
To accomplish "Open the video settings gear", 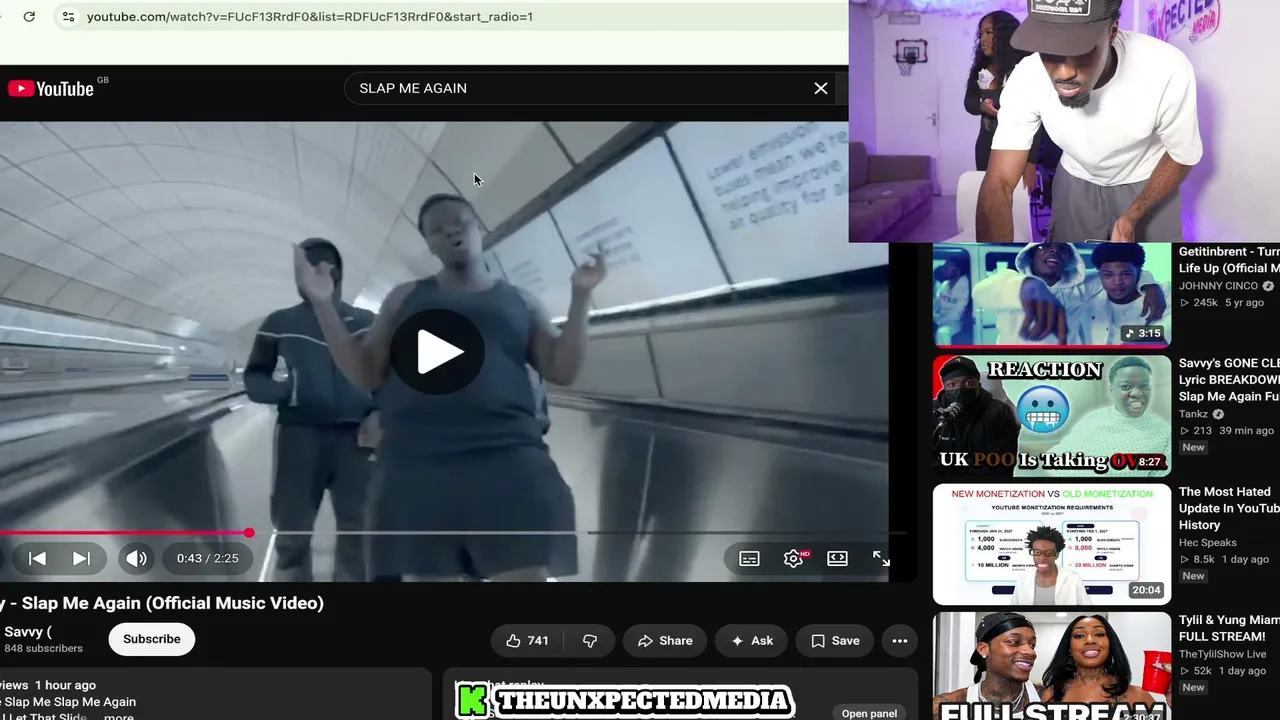I will point(794,558).
